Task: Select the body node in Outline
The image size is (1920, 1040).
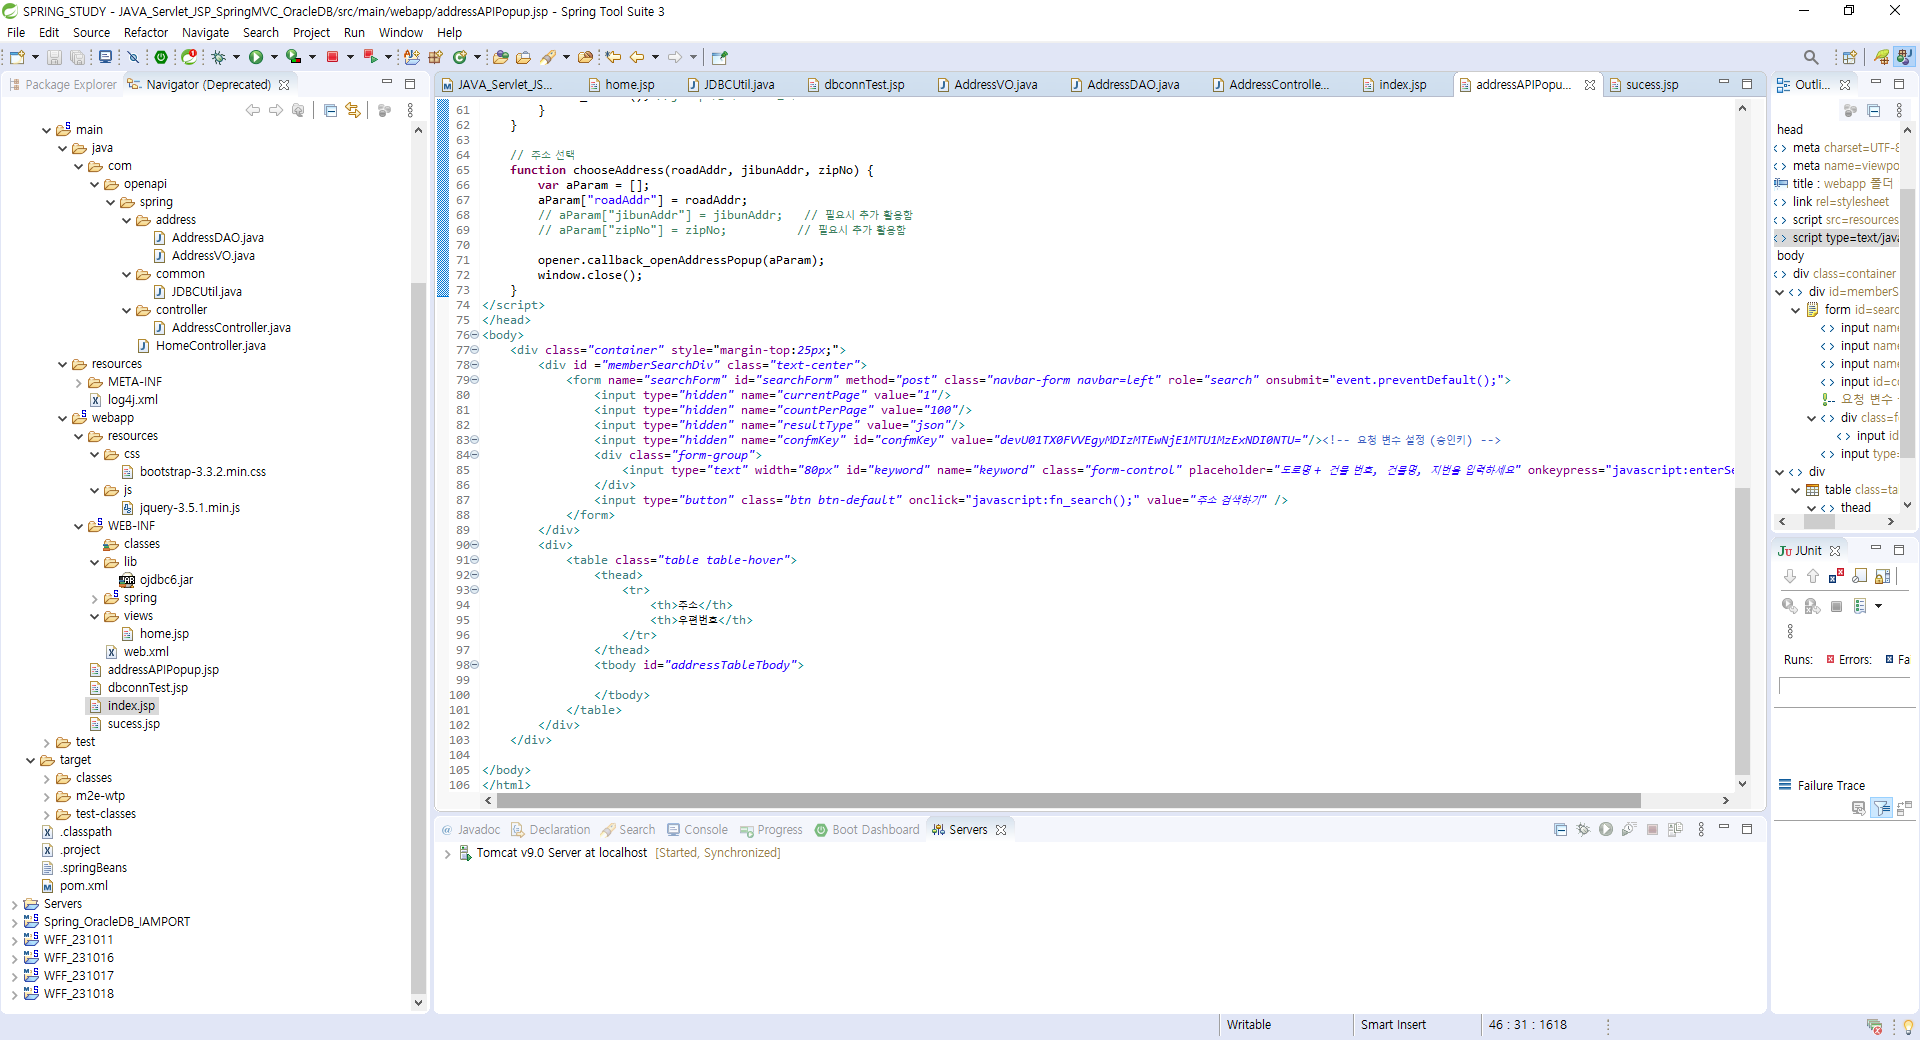Action: [1790, 256]
